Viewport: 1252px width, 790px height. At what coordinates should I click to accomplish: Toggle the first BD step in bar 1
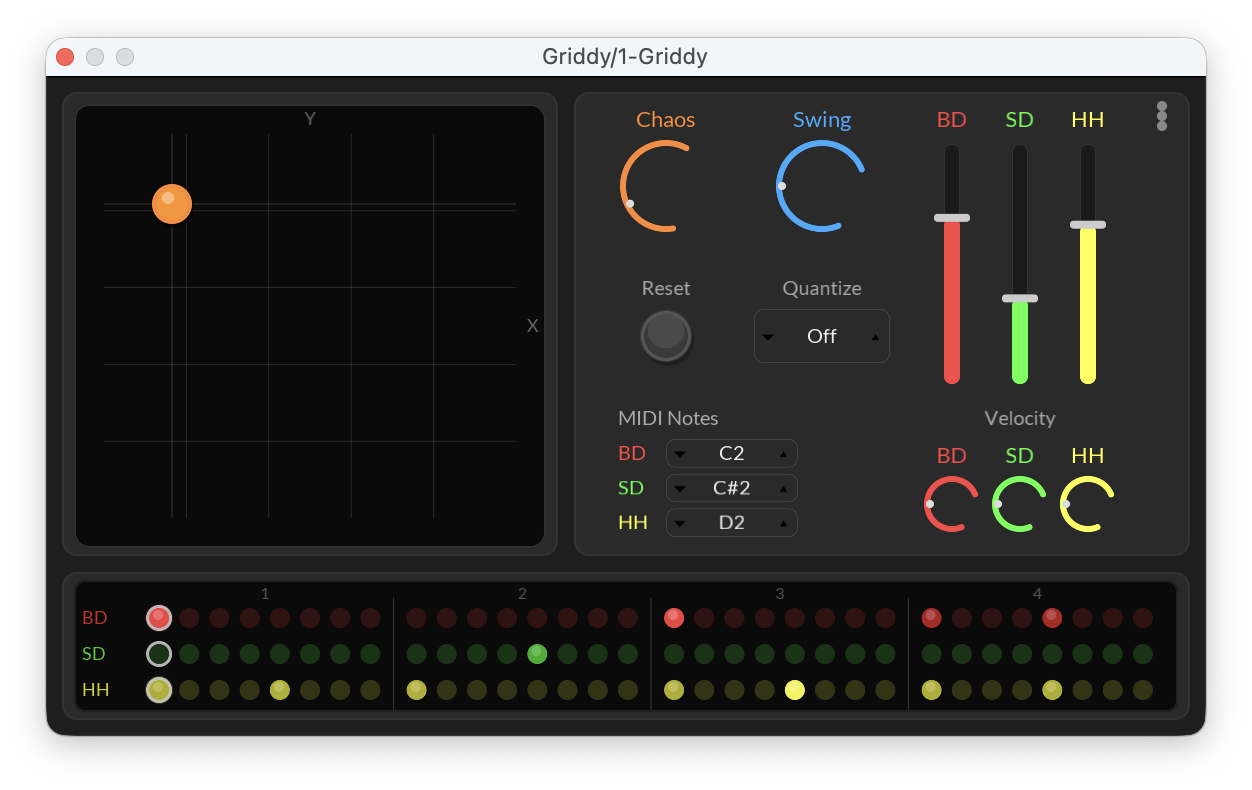pyautogui.click(x=159, y=618)
